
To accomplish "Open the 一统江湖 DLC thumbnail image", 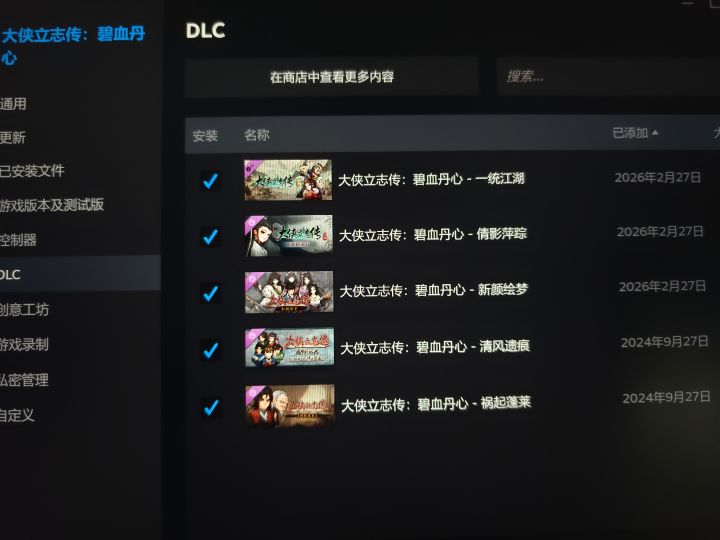I will 288,180.
